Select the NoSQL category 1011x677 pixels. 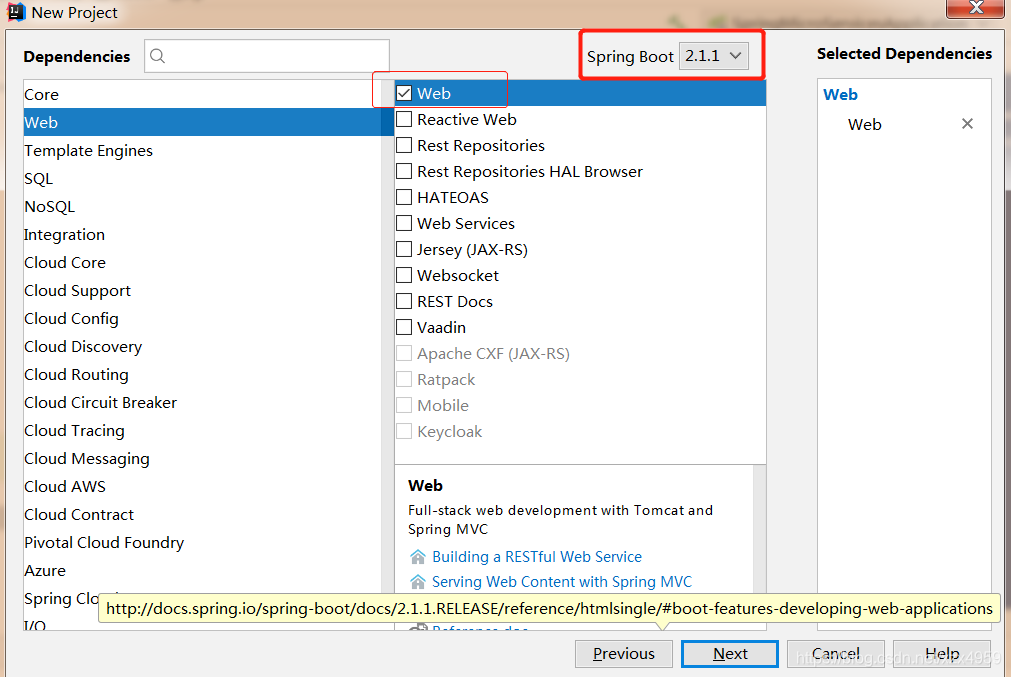pyautogui.click(x=50, y=206)
